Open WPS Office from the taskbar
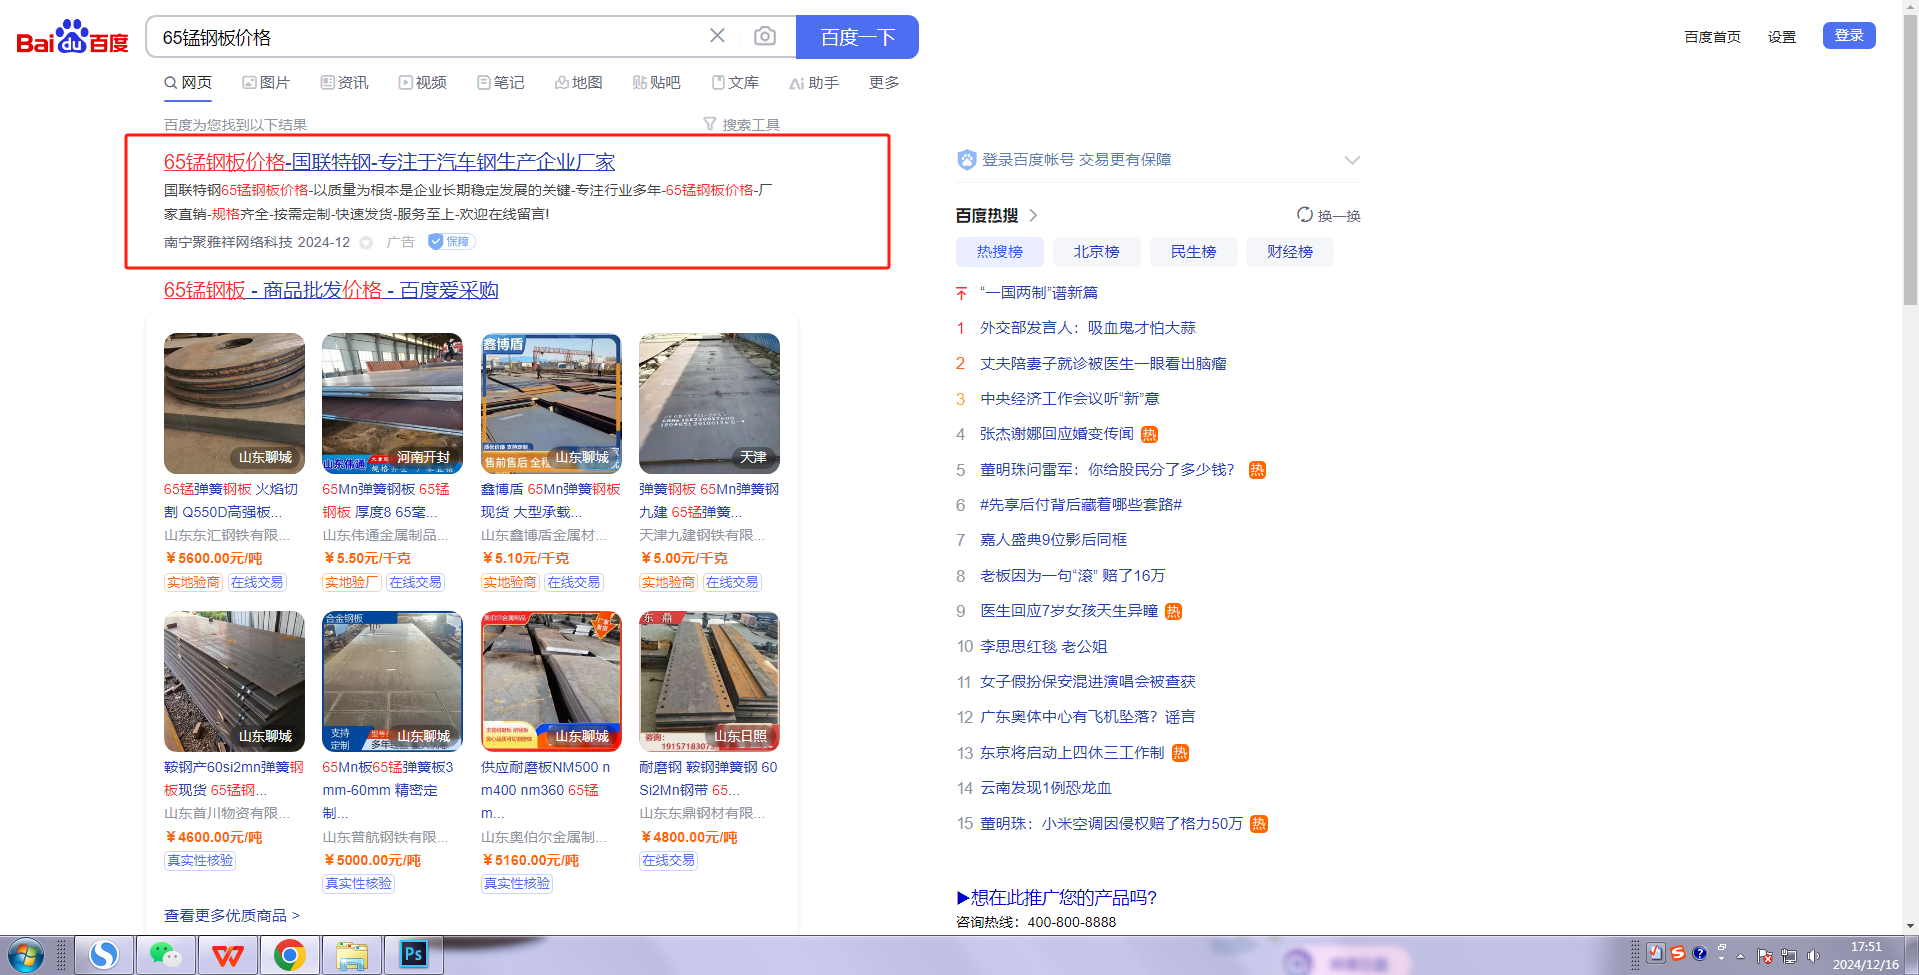This screenshot has height=975, width=1919. (x=227, y=956)
